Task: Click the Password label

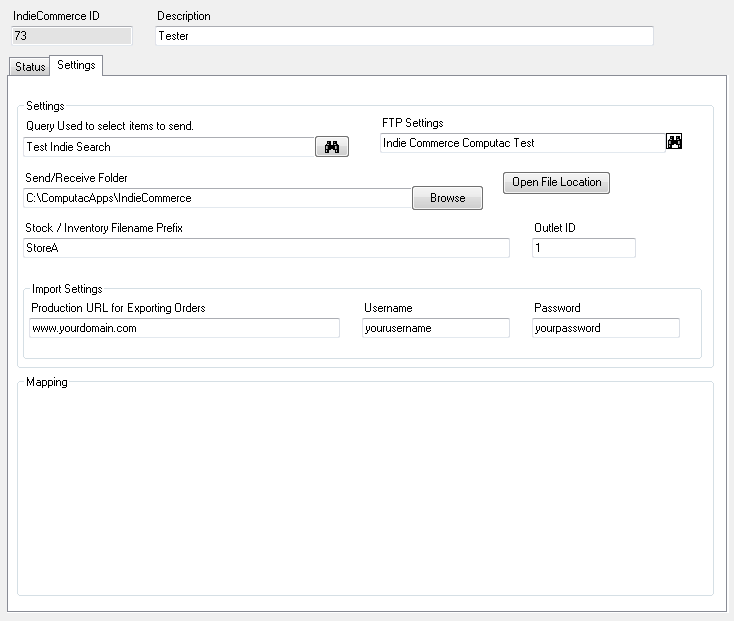Action: (x=557, y=308)
